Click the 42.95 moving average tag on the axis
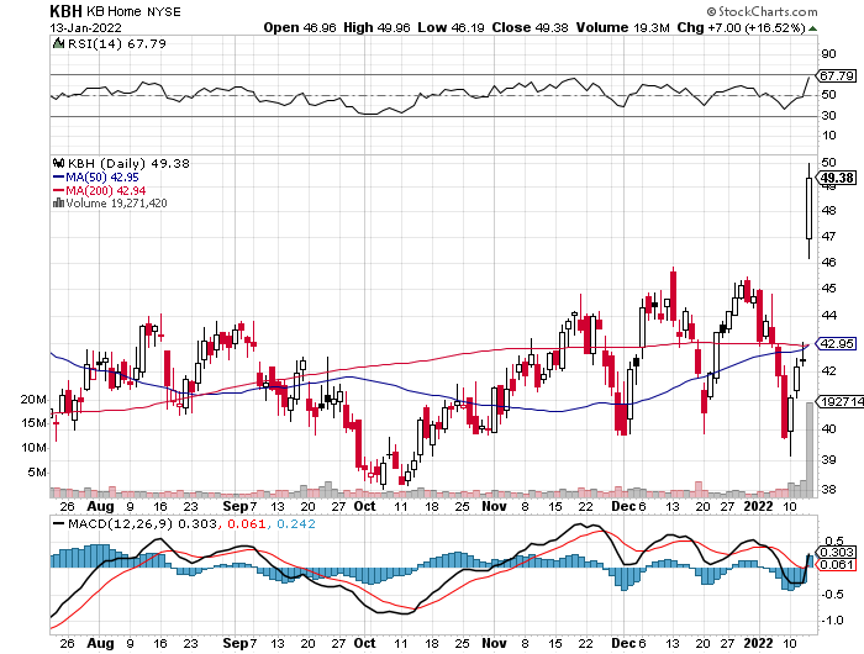The width and height of the screenshot is (864, 654). [837, 344]
